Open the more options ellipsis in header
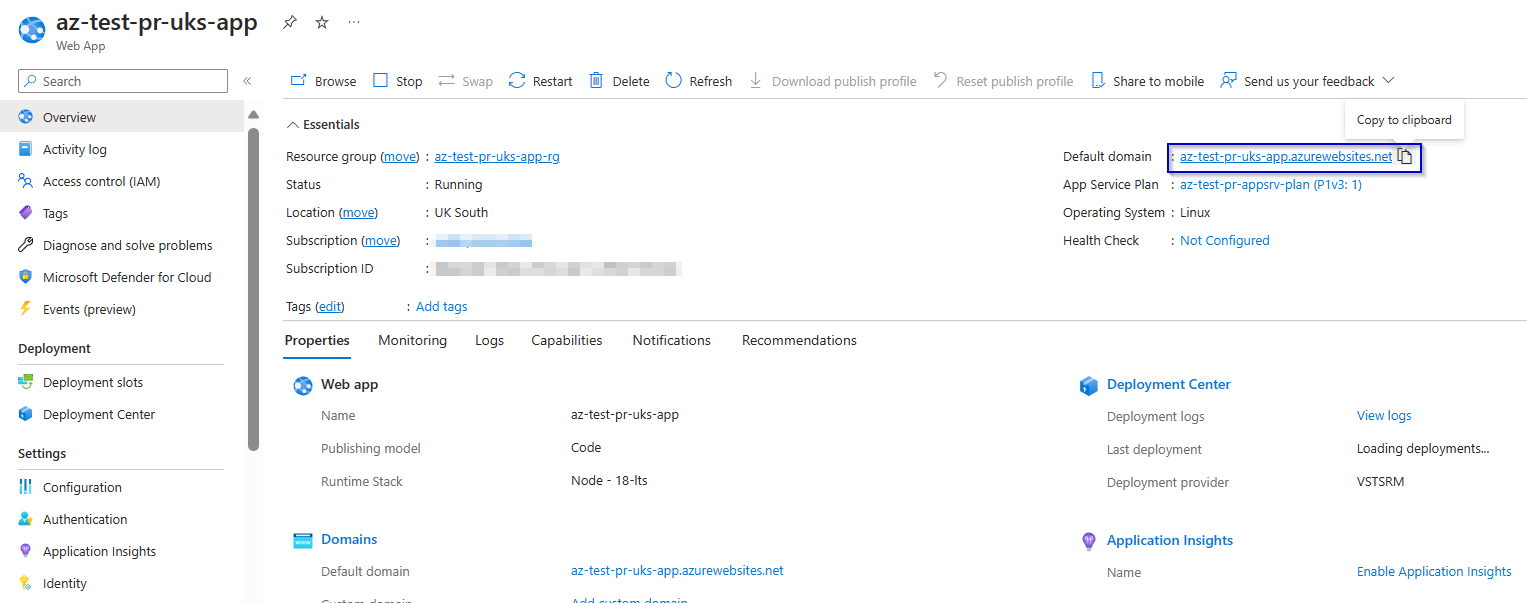This screenshot has width=1527, height=603. coord(354,22)
